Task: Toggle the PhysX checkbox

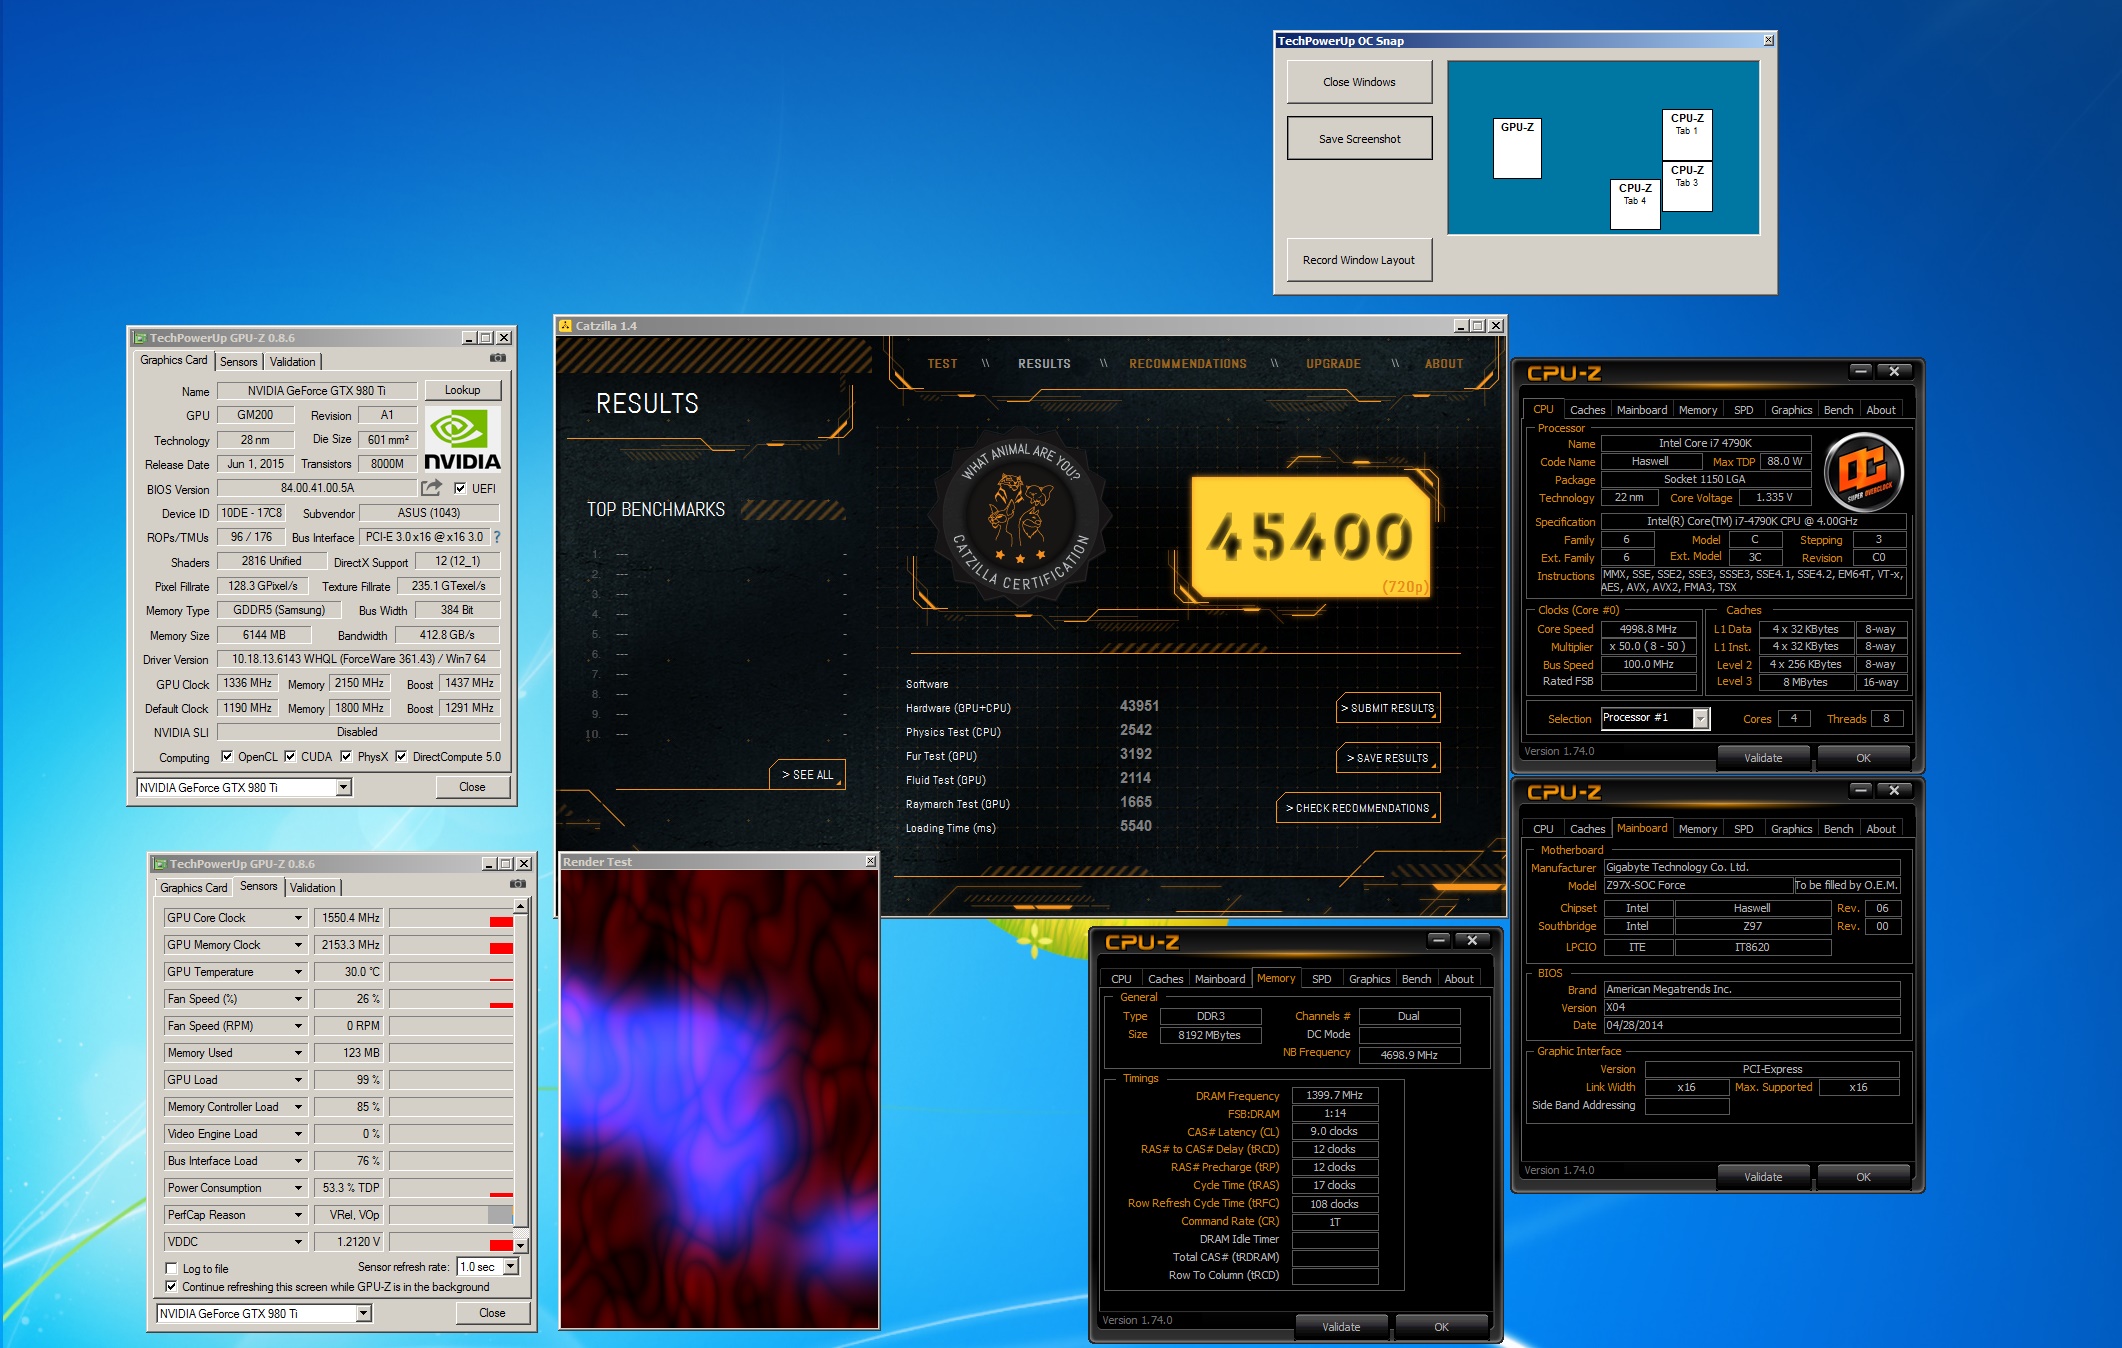Action: coord(346,756)
